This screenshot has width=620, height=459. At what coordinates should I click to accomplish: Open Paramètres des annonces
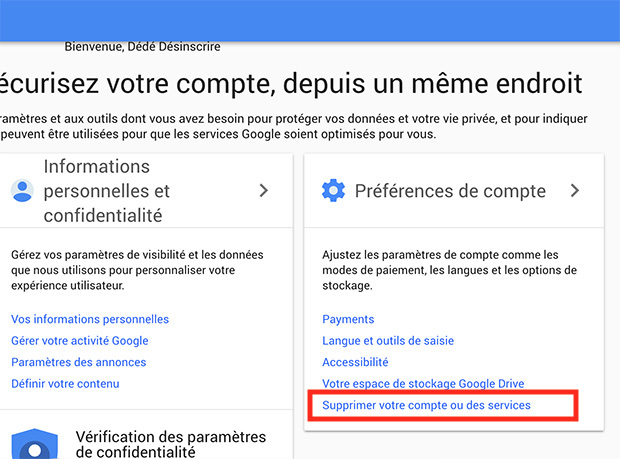click(79, 362)
